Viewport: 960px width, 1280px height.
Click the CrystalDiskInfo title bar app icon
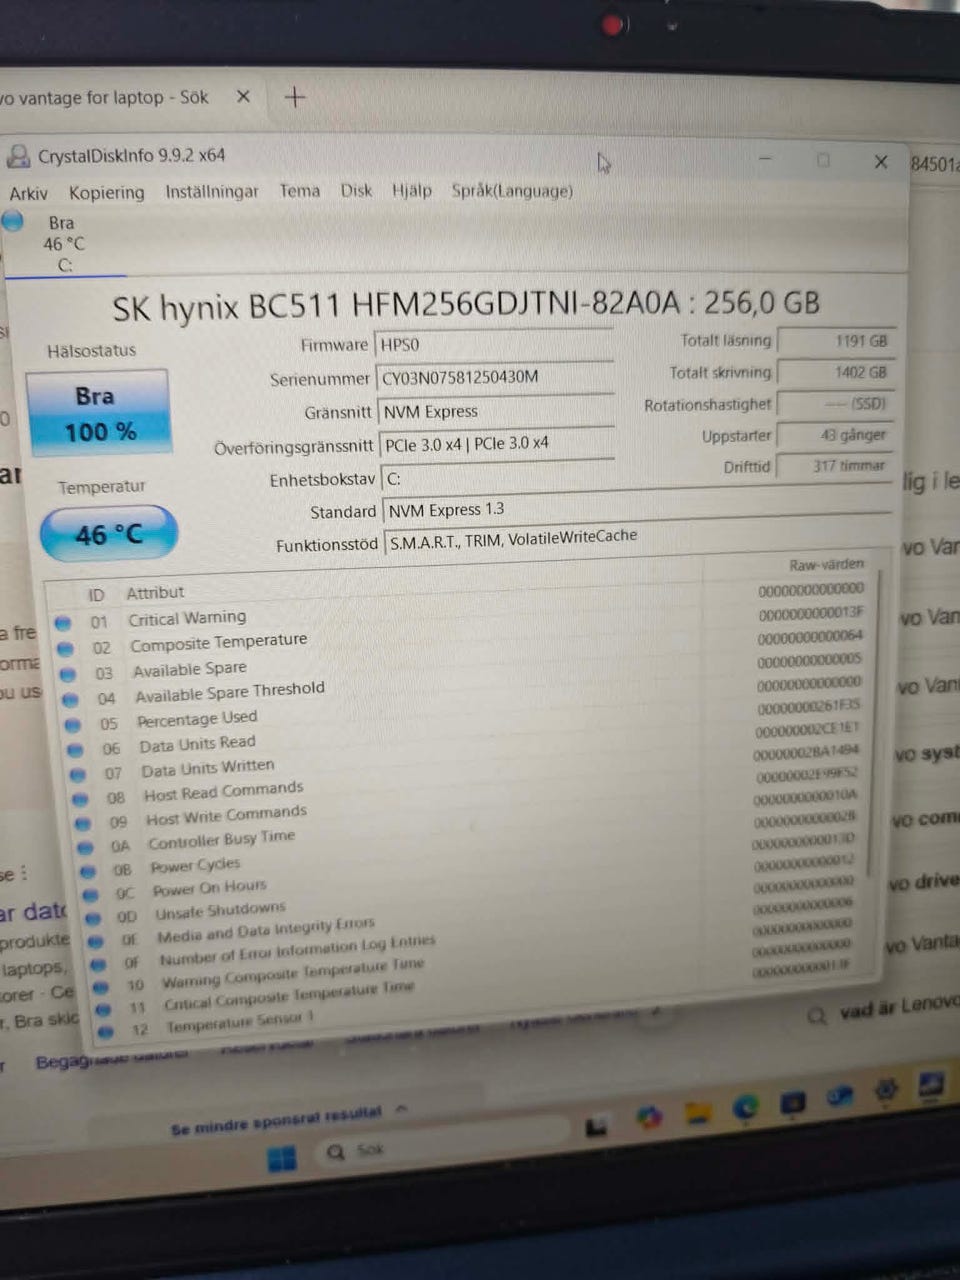pyautogui.click(x=18, y=155)
